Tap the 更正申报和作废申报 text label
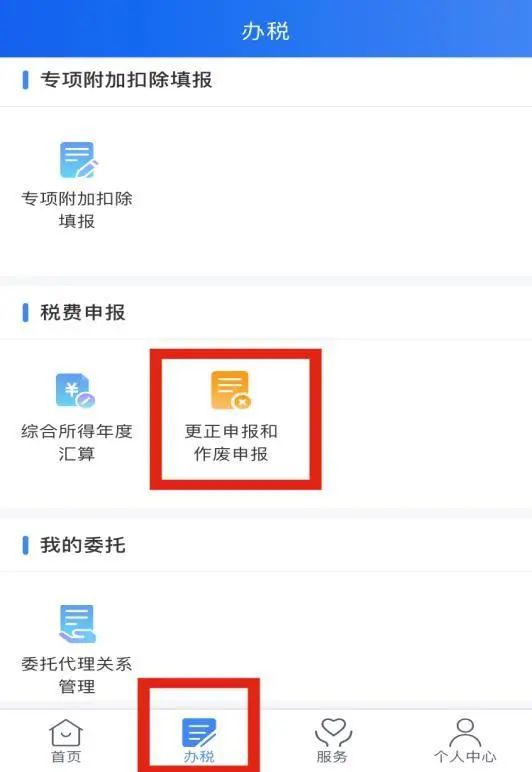 tap(231, 442)
